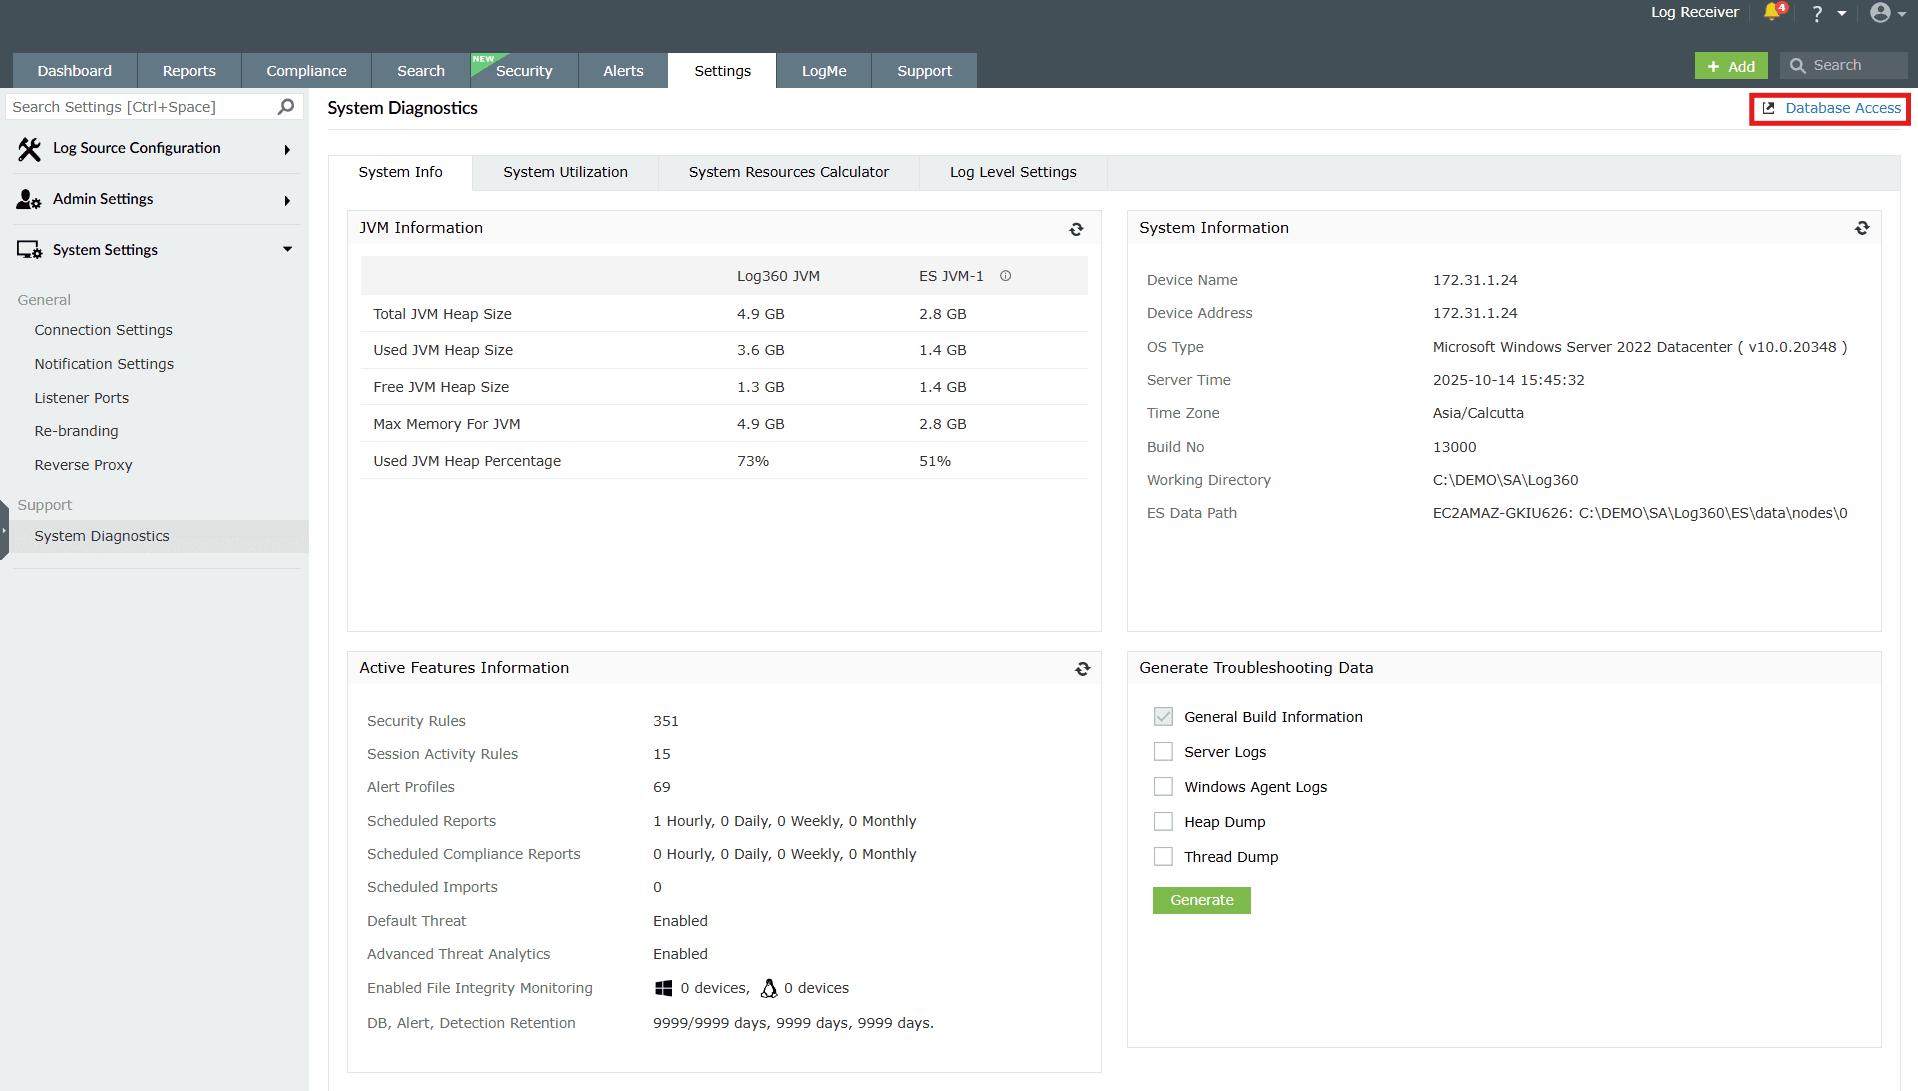The image size is (1918, 1091).
Task: Open the help dropdown arrow
Action: click(1843, 13)
